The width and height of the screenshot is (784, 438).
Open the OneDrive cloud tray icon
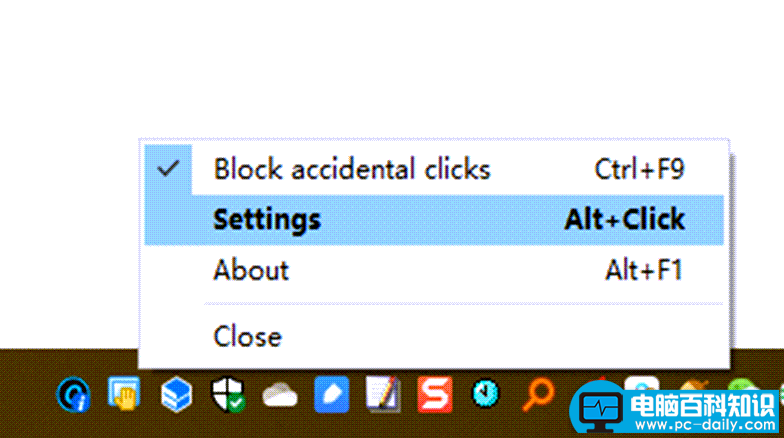click(280, 395)
